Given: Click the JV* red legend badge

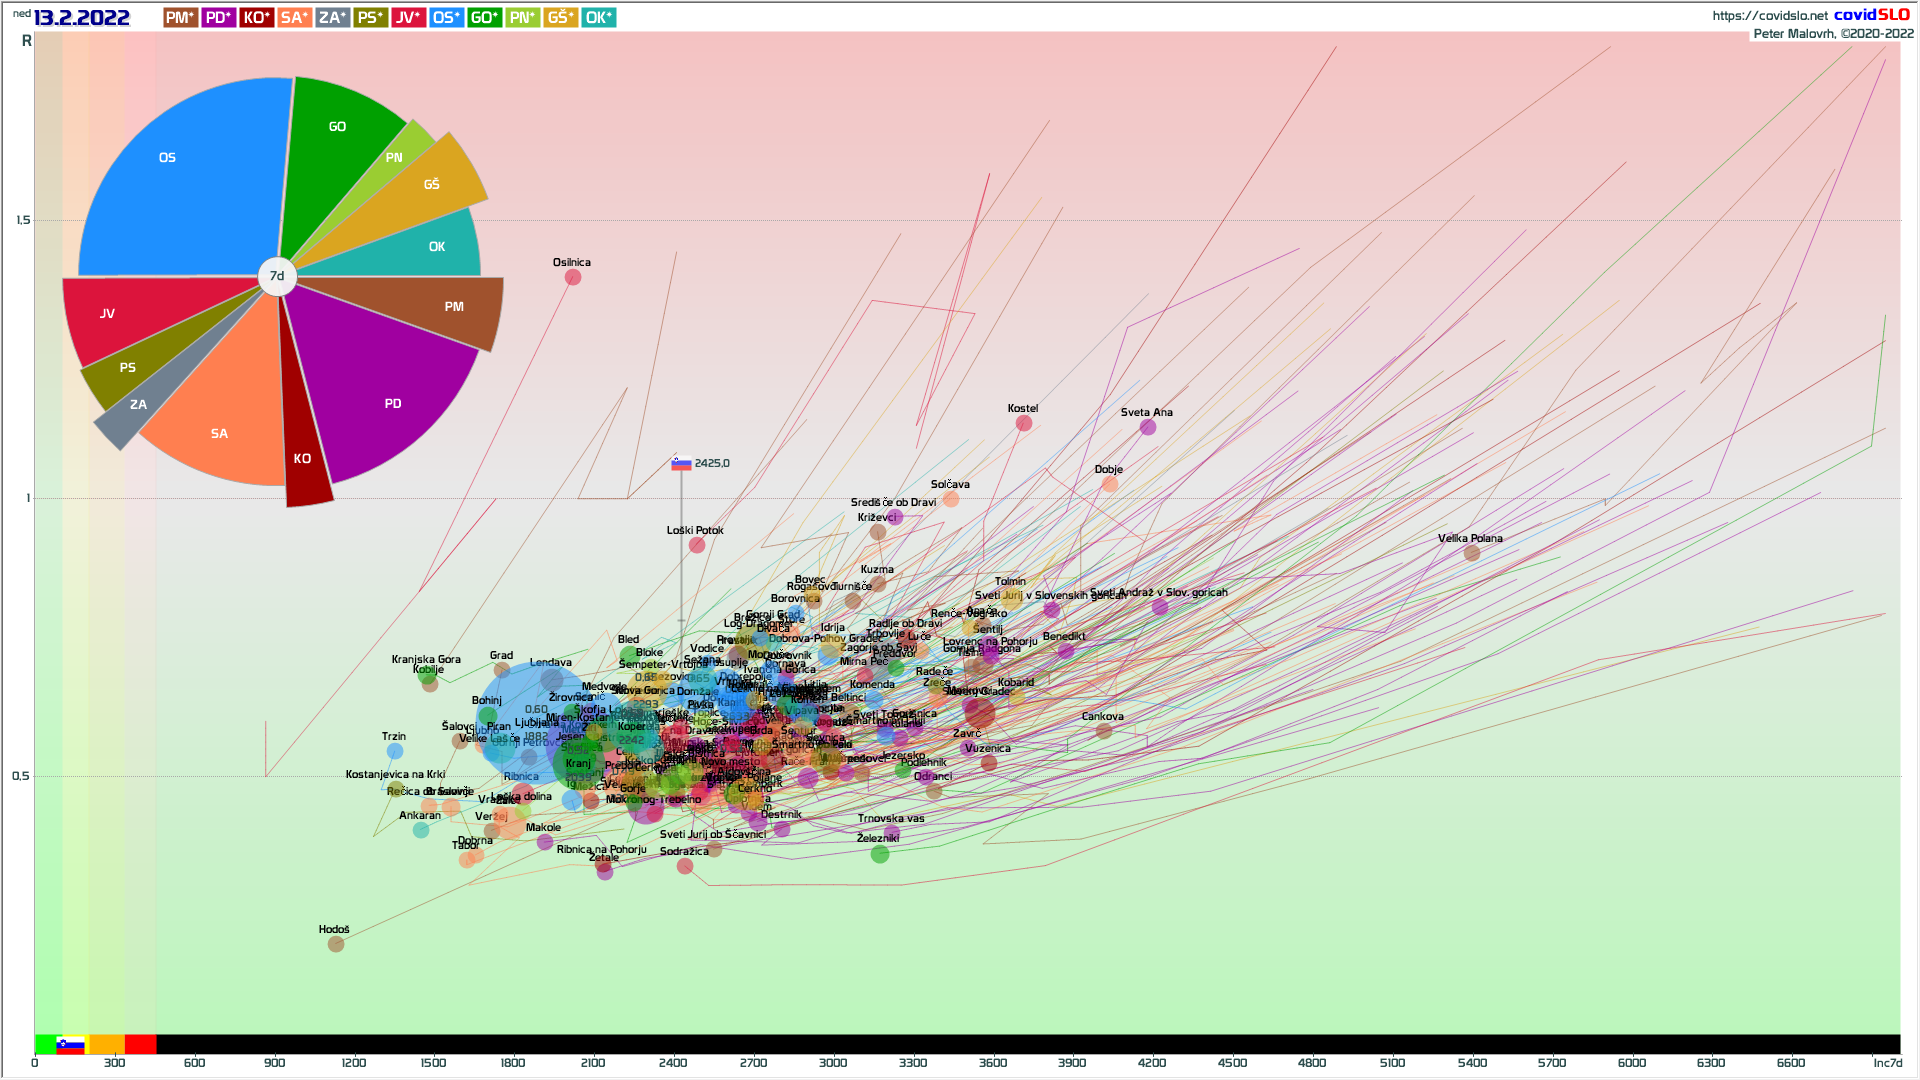Looking at the screenshot, I should pyautogui.click(x=408, y=18).
